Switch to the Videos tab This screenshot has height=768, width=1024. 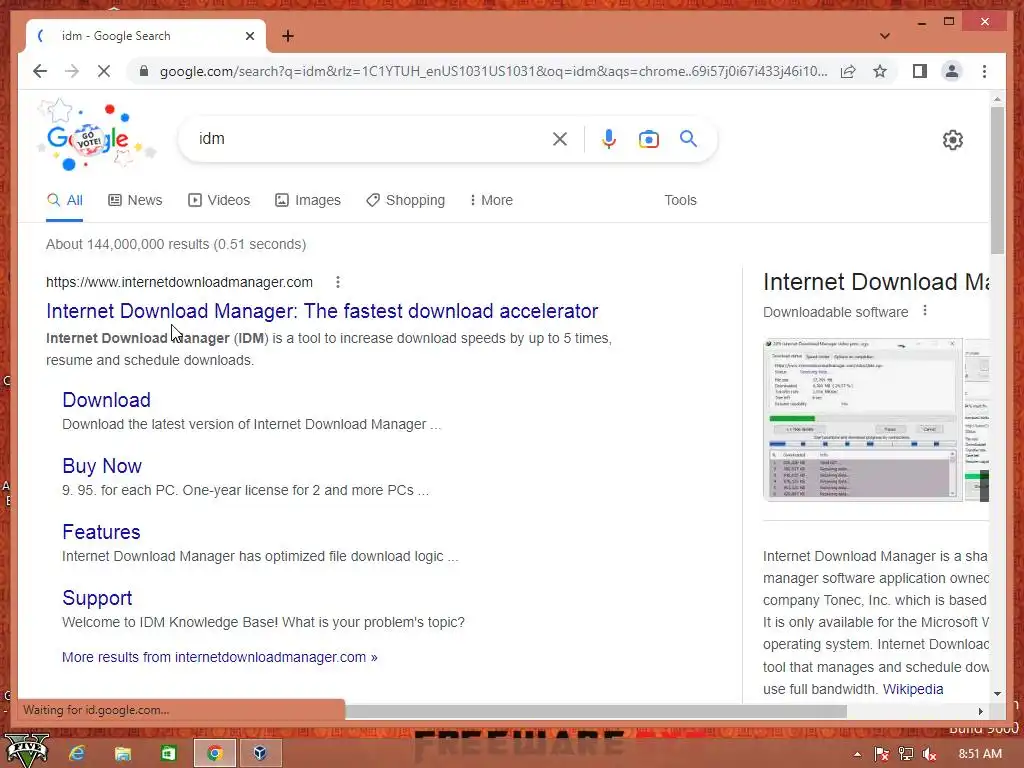point(219,200)
